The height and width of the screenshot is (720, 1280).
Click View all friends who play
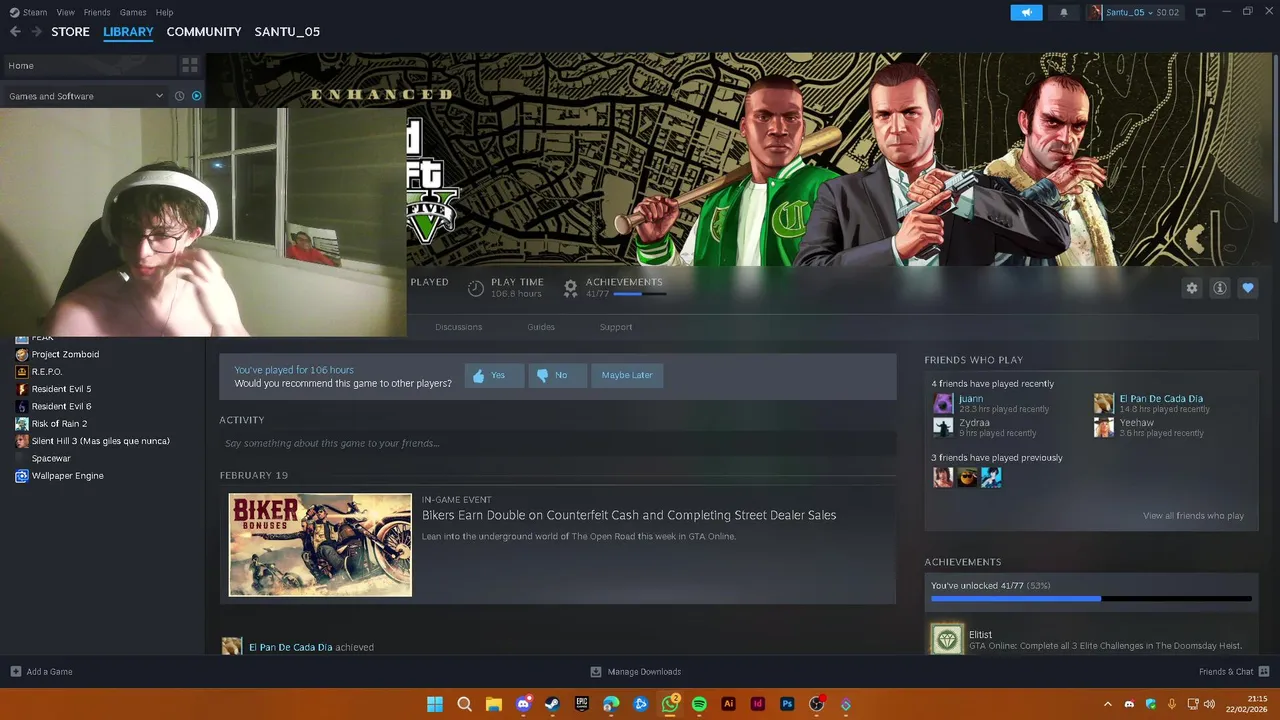coord(1193,516)
